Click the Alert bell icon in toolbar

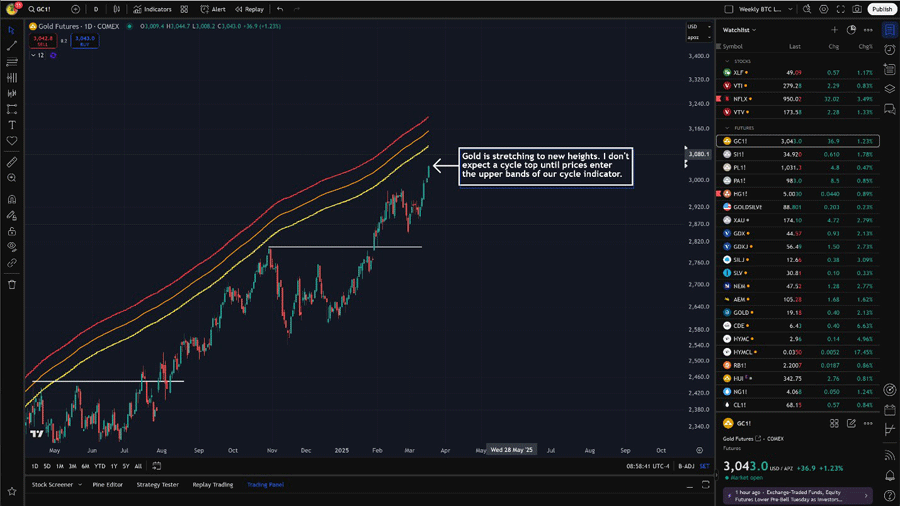click(214, 9)
